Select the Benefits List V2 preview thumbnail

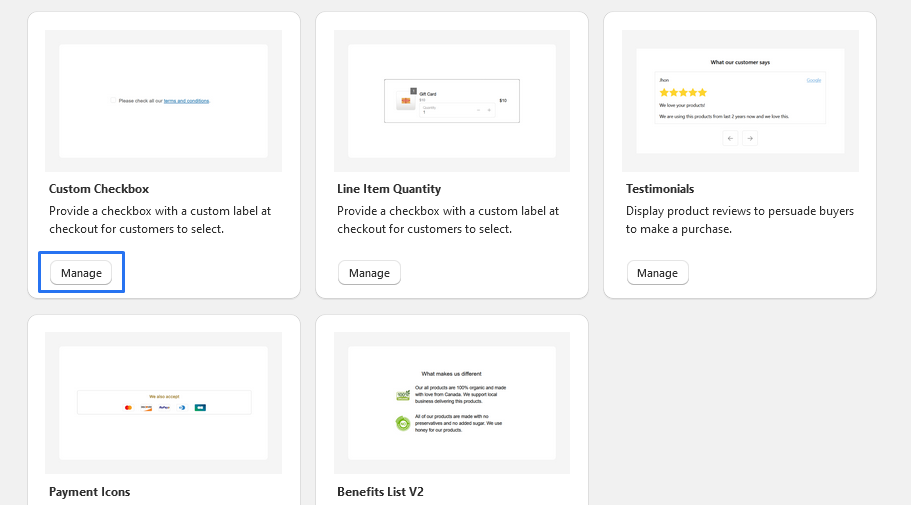point(451,403)
